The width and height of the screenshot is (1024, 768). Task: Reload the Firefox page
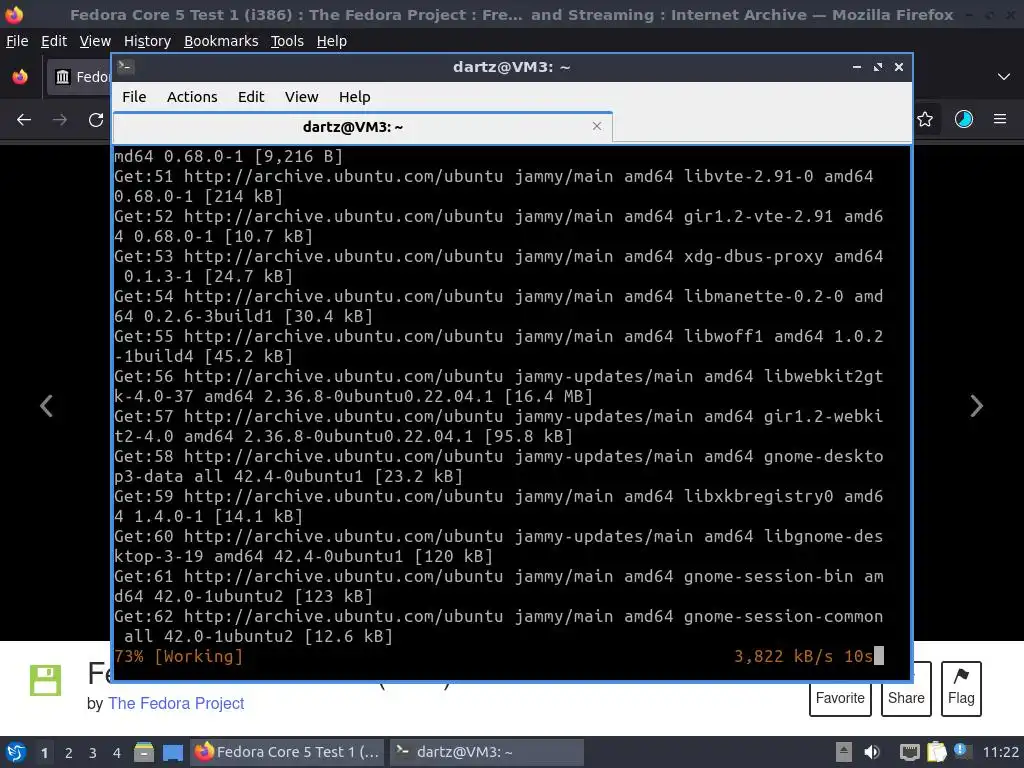click(96, 120)
